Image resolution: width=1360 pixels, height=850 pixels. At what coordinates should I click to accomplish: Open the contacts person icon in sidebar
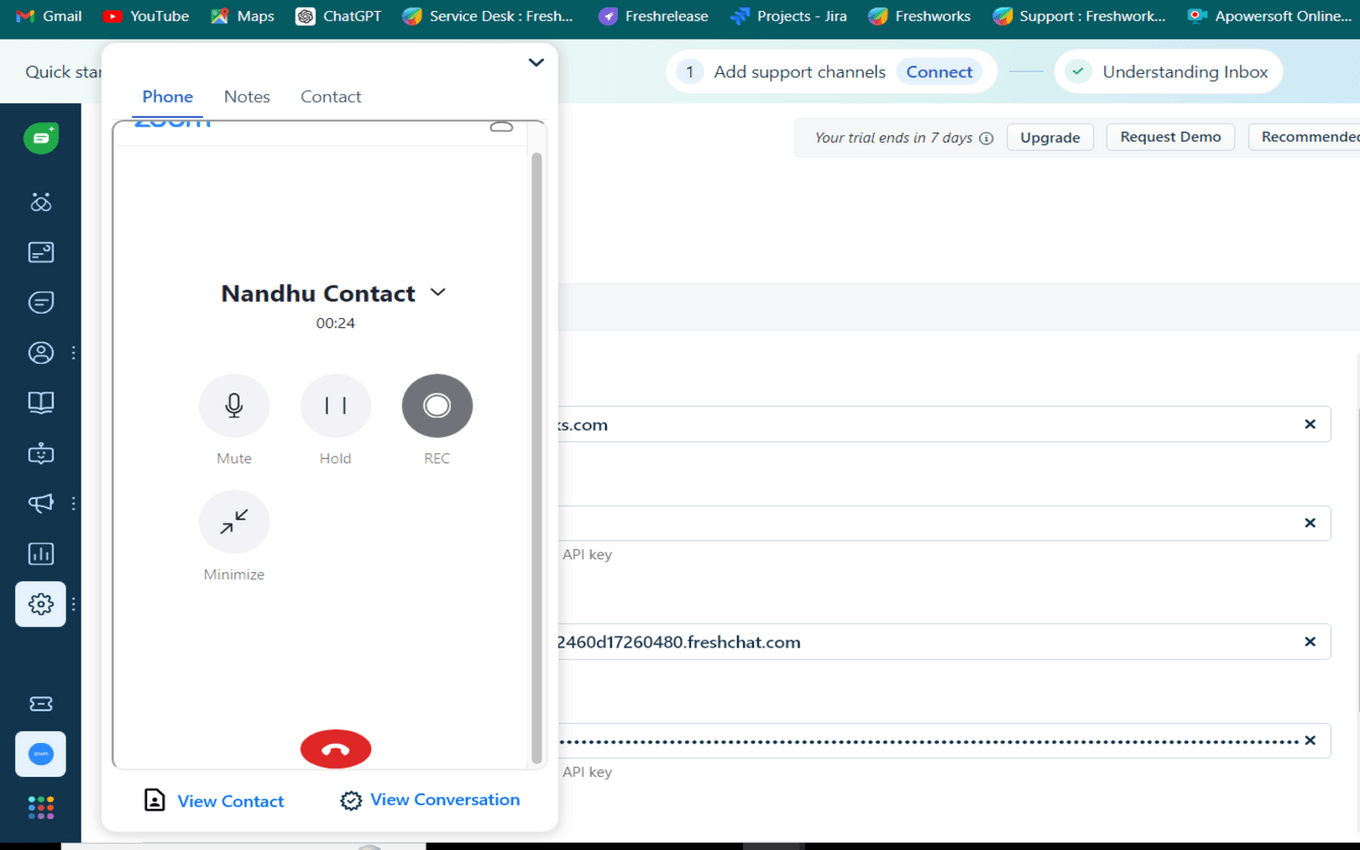point(41,352)
